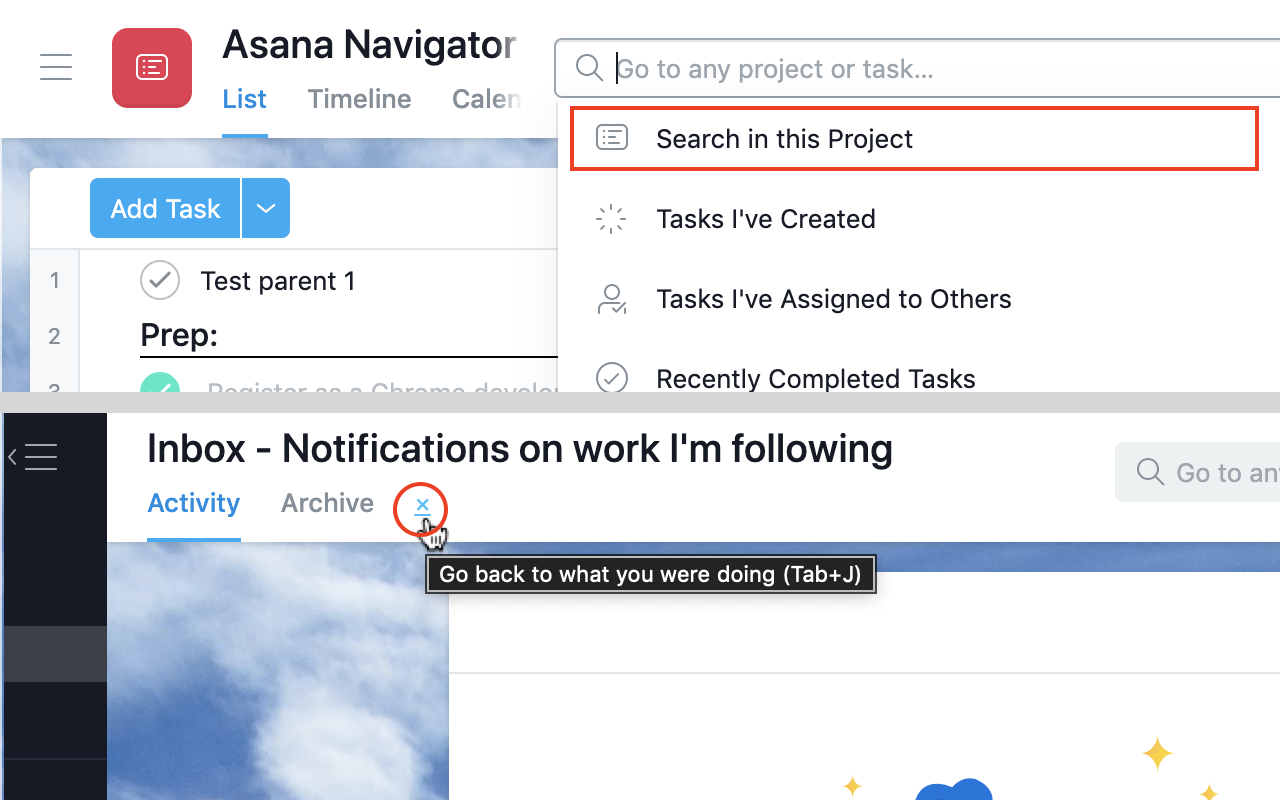Collapse the sidebar in the Inbox window
The width and height of the screenshot is (1280, 800).
pyautogui.click(x=33, y=457)
